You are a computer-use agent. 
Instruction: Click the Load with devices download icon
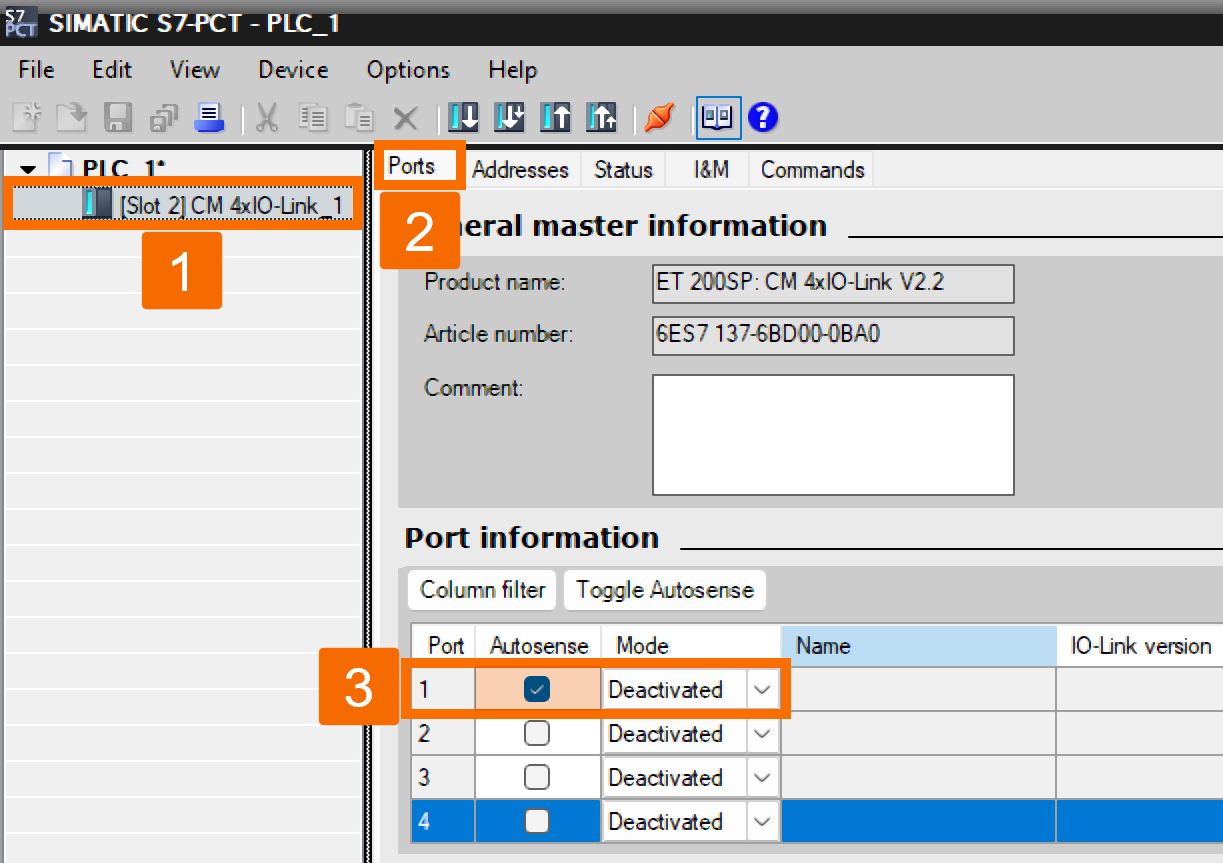tap(509, 118)
